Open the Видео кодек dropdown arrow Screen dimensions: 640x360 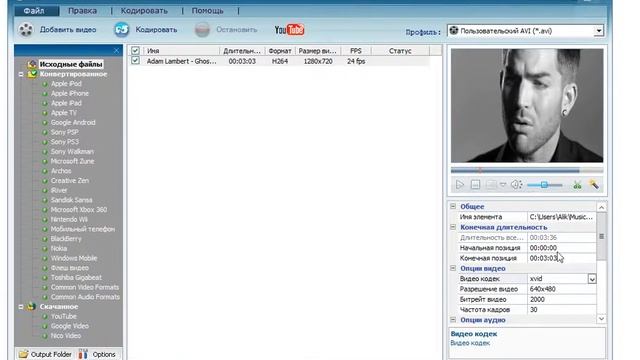592,279
